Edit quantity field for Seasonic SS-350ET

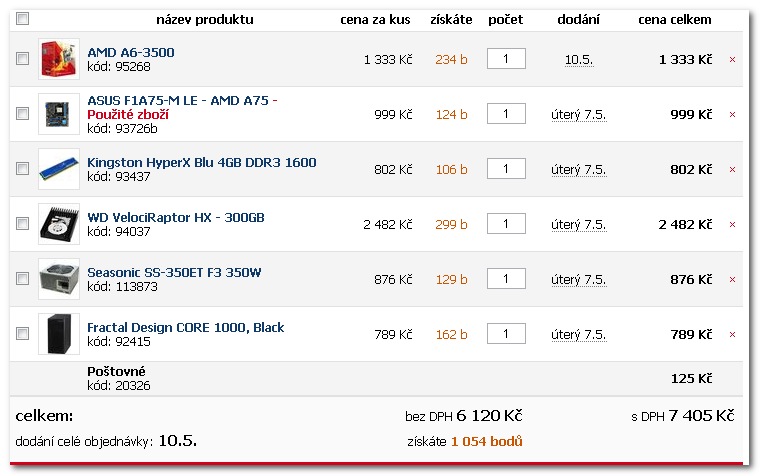coord(506,279)
